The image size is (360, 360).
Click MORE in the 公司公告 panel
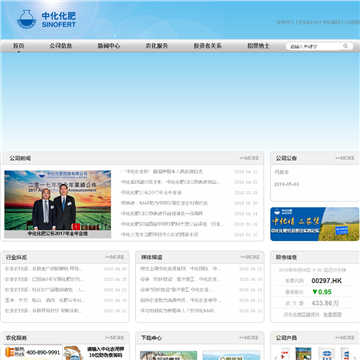tap(345, 158)
